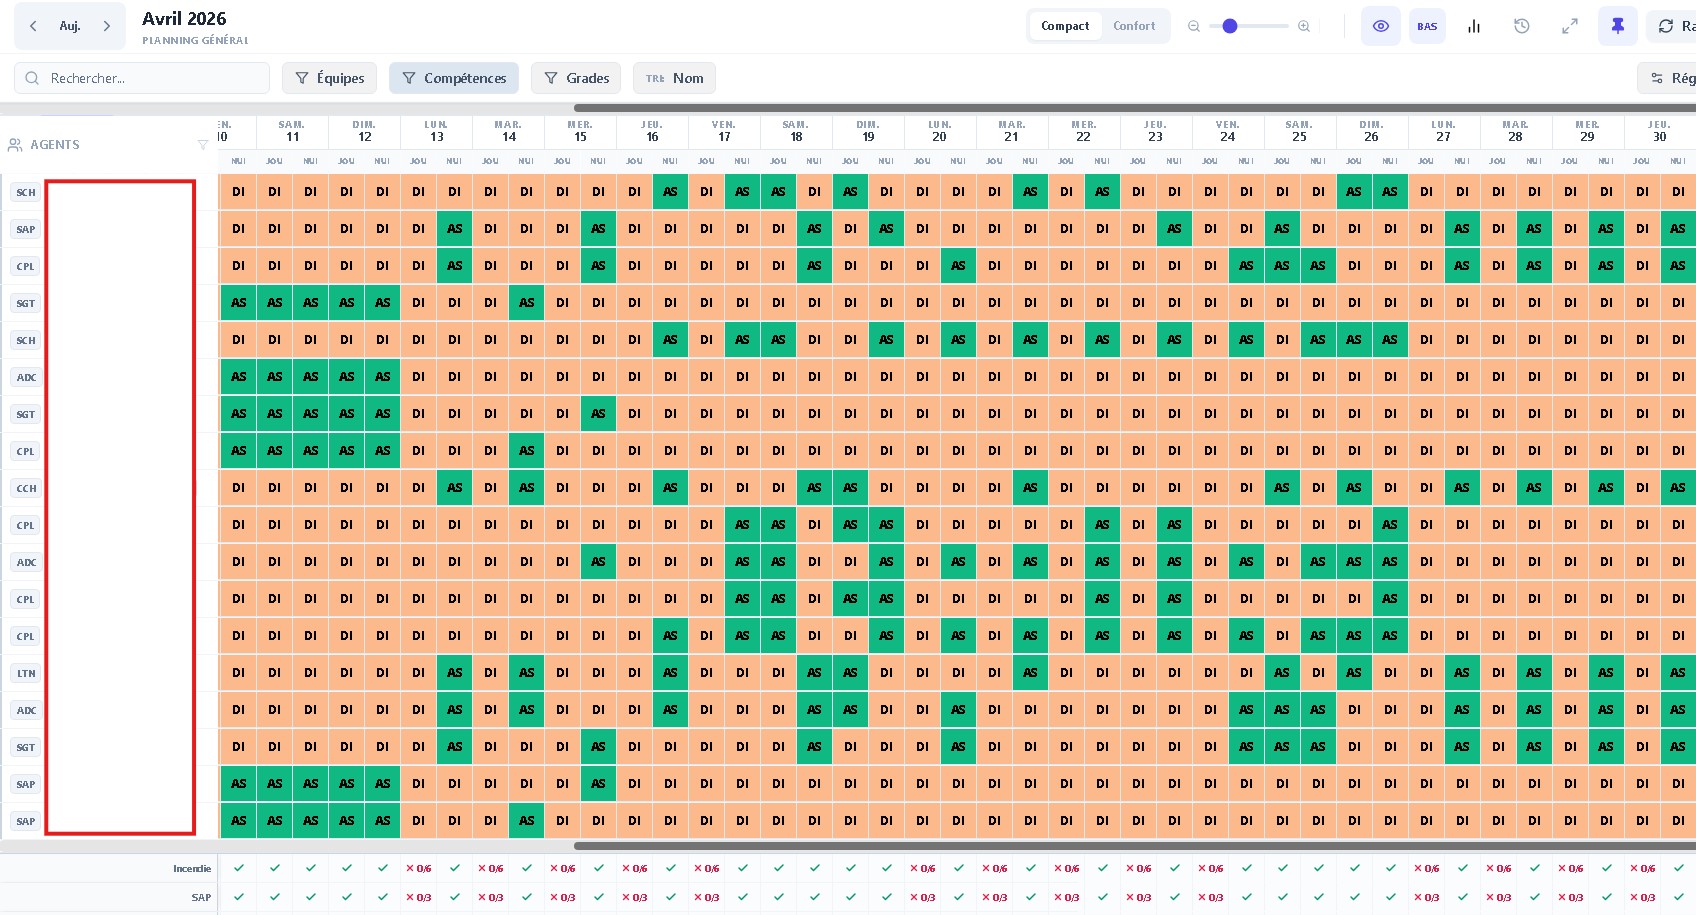Click CCH row AS cell for Tuesday 14 night
This screenshot has width=1696, height=915.
point(527,488)
